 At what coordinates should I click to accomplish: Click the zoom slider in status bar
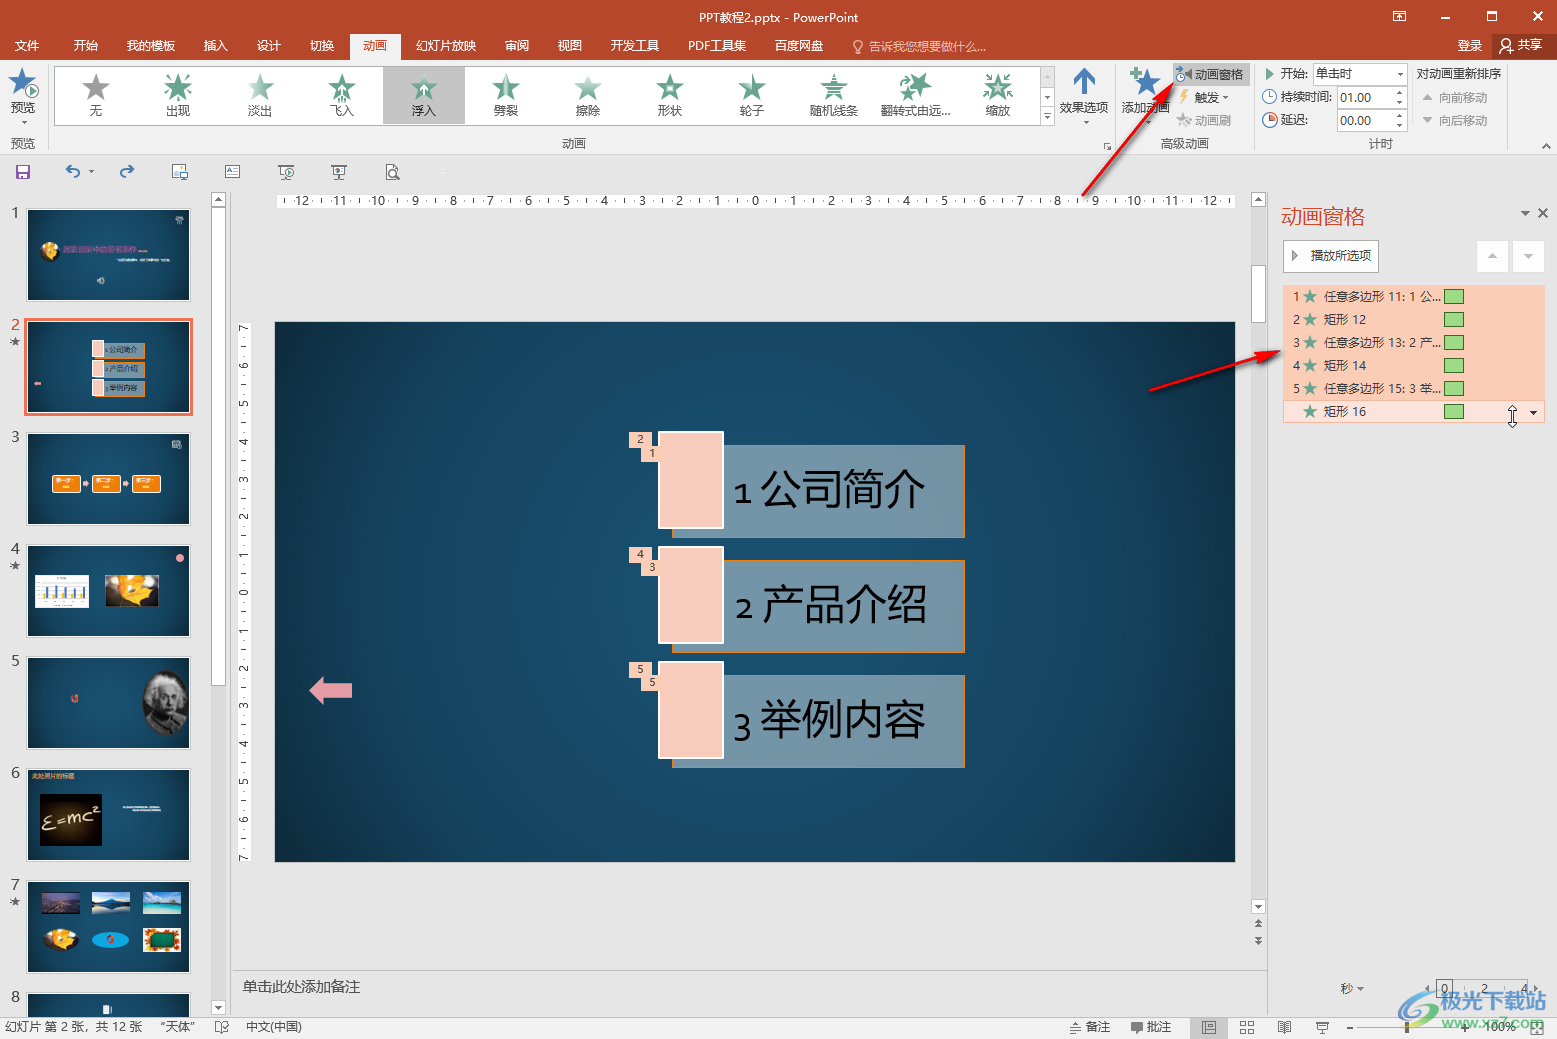pyautogui.click(x=1407, y=1027)
